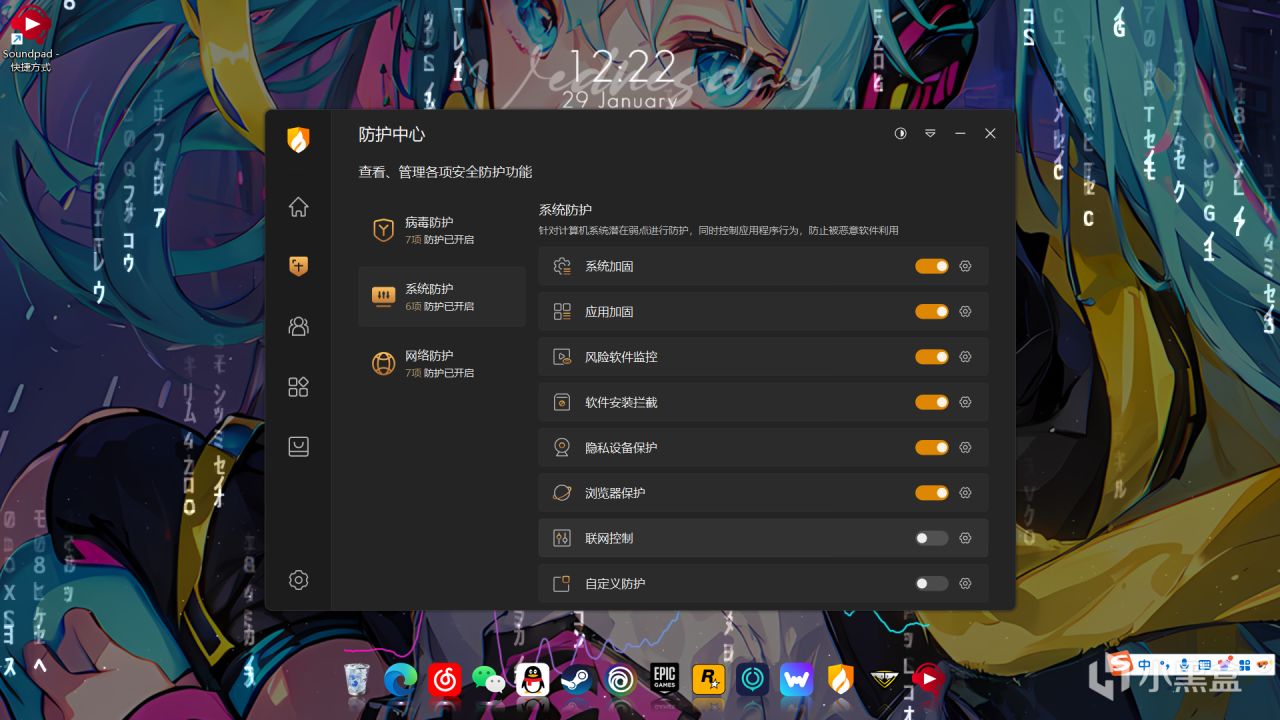The width and height of the screenshot is (1280, 720).
Task: Select the 病毒防护 category
Action: [x=442, y=230]
